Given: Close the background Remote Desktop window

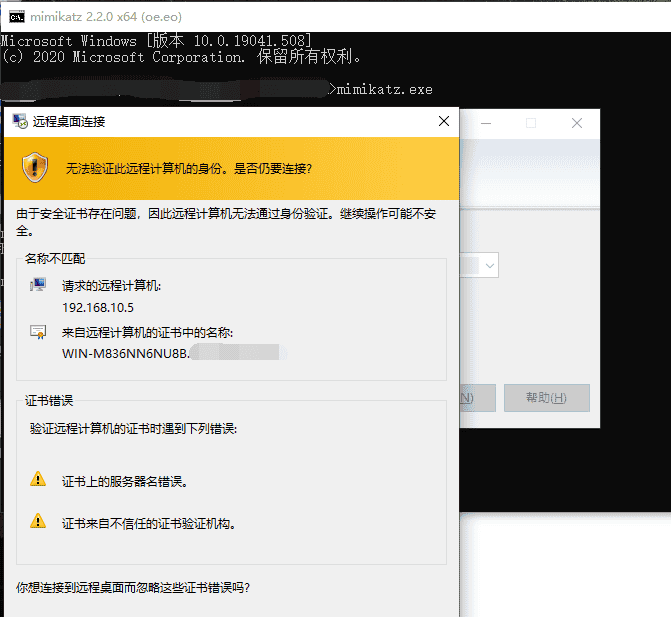Looking at the screenshot, I should point(577,124).
